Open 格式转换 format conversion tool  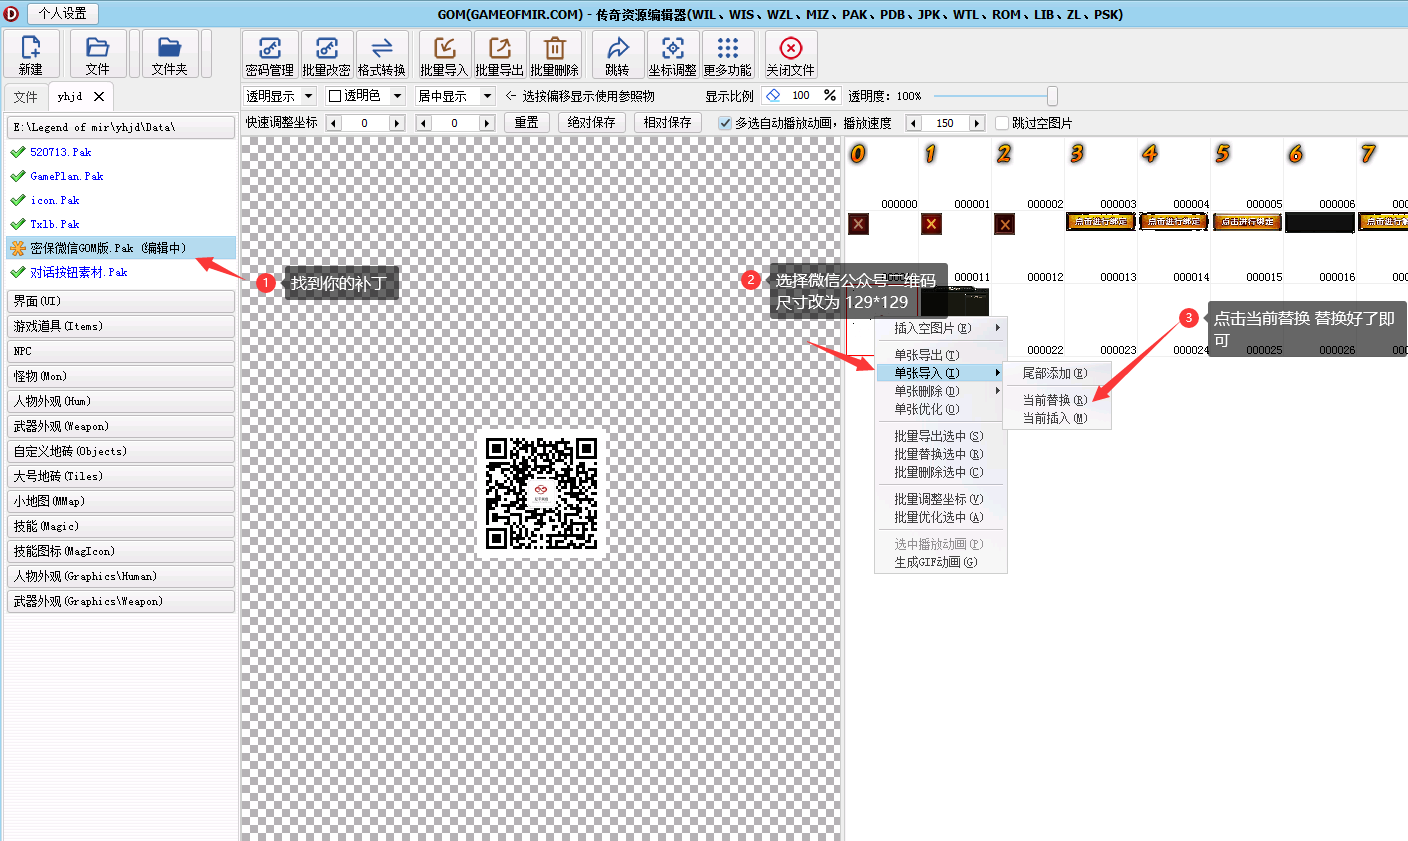pyautogui.click(x=382, y=54)
